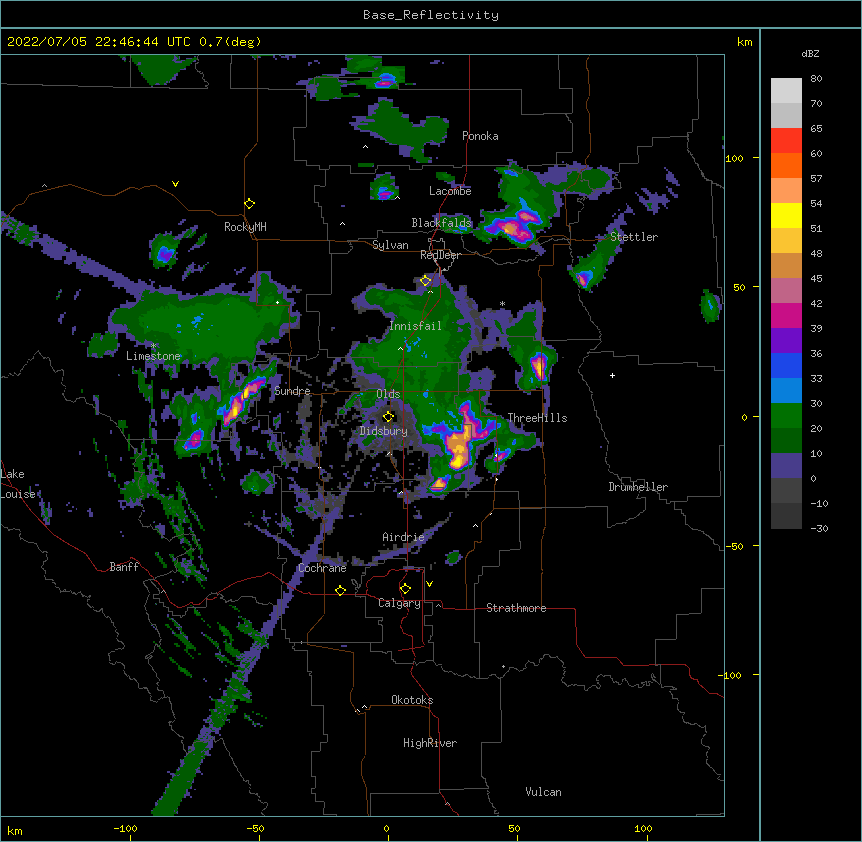The width and height of the screenshot is (862, 842).
Task: Click the Olds city label
Action: coord(388,394)
